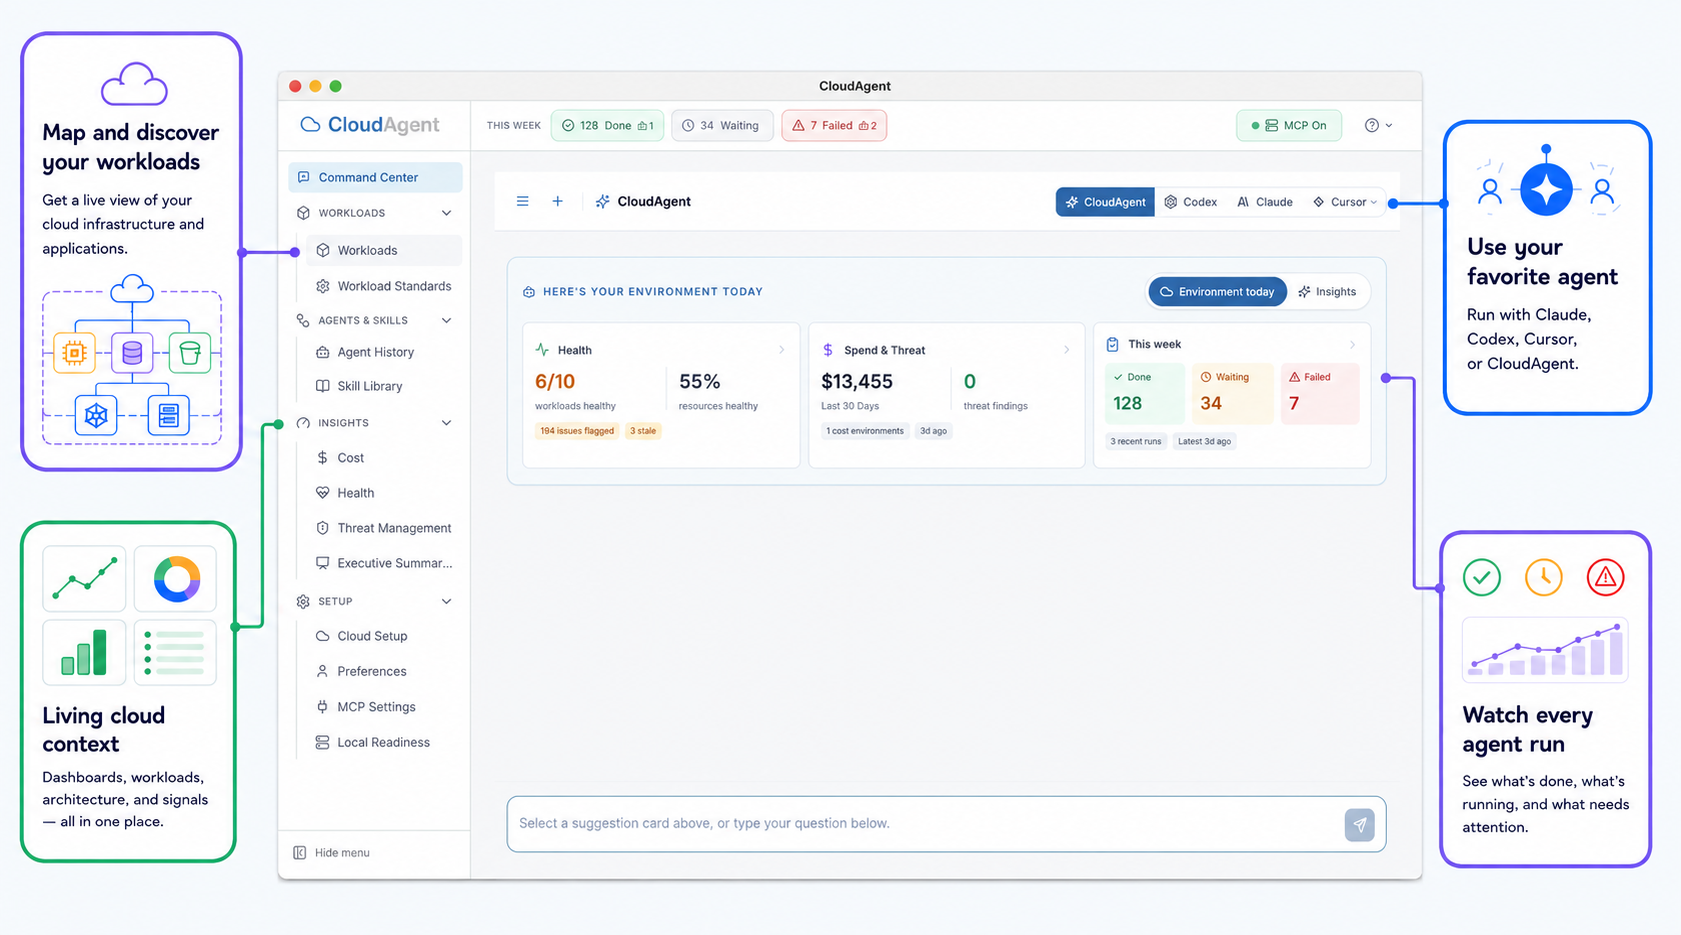Click the 1 cost environments tag
This screenshot has height=935, width=1681.
[x=865, y=431]
